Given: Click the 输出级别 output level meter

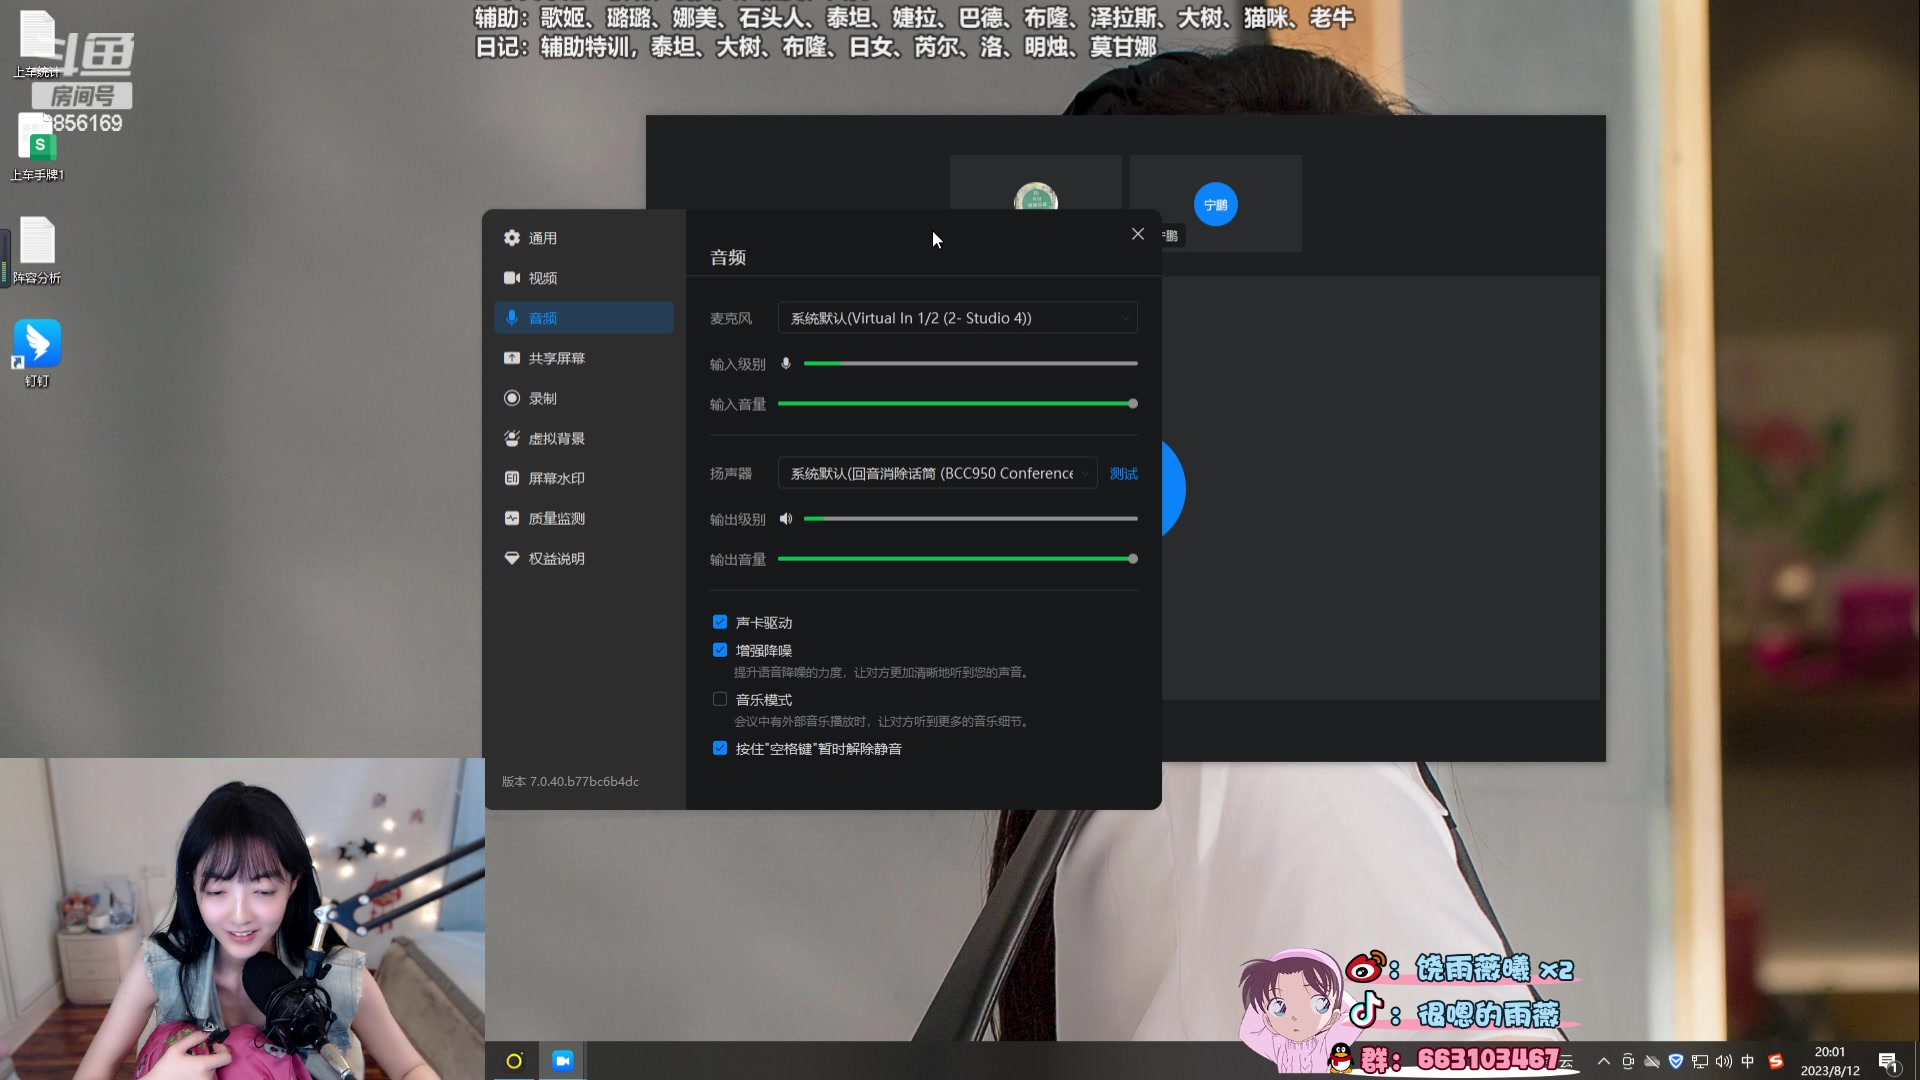Looking at the screenshot, I should tap(970, 519).
